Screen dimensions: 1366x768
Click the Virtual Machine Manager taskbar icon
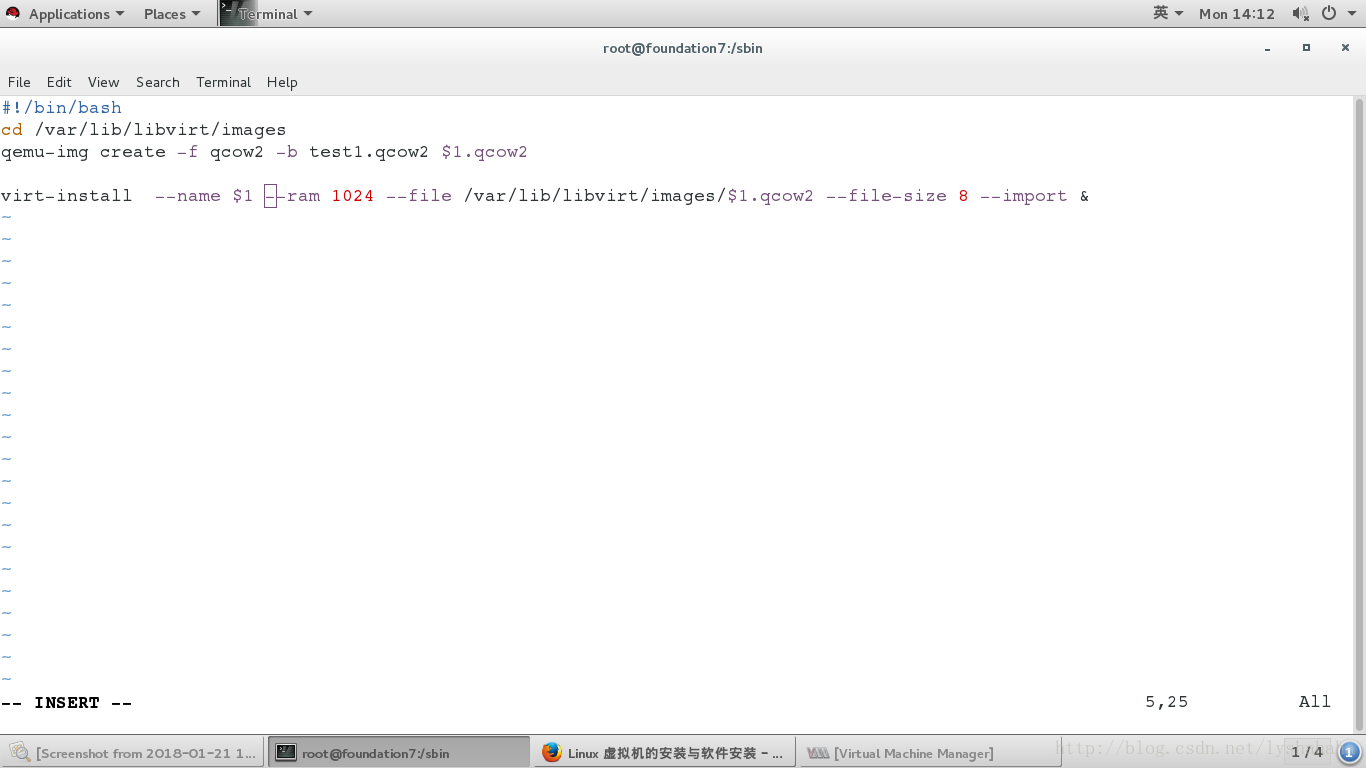pyautogui.click(x=817, y=753)
